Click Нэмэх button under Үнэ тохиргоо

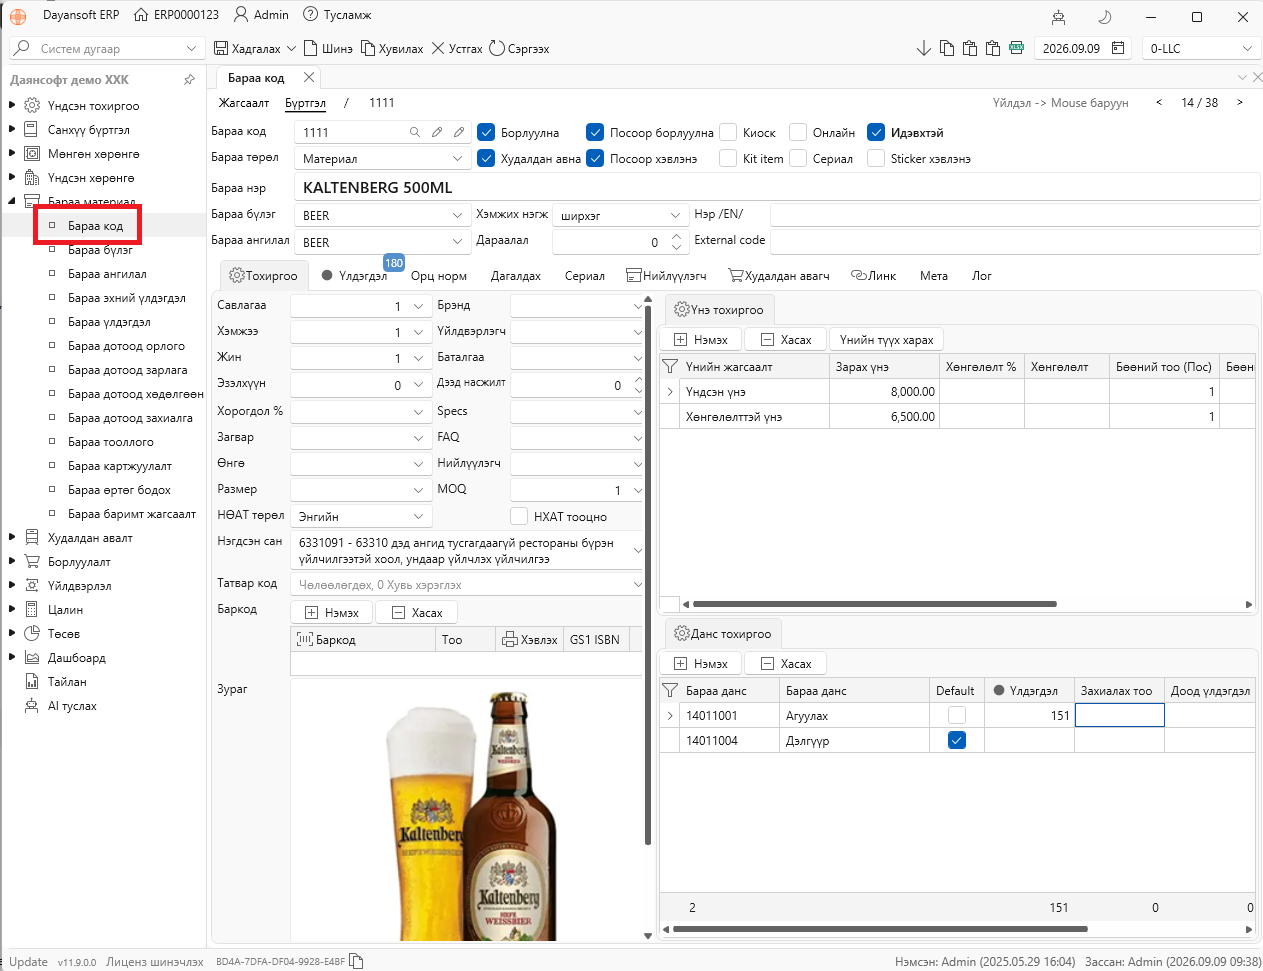click(701, 339)
